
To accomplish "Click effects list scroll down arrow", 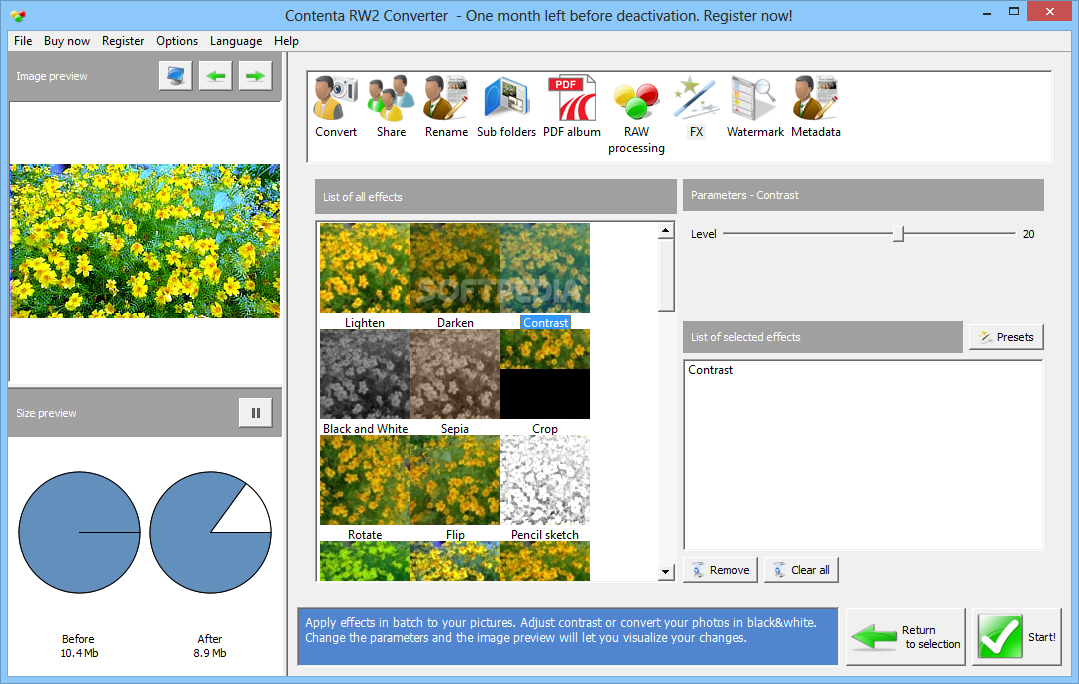I will (x=665, y=571).
